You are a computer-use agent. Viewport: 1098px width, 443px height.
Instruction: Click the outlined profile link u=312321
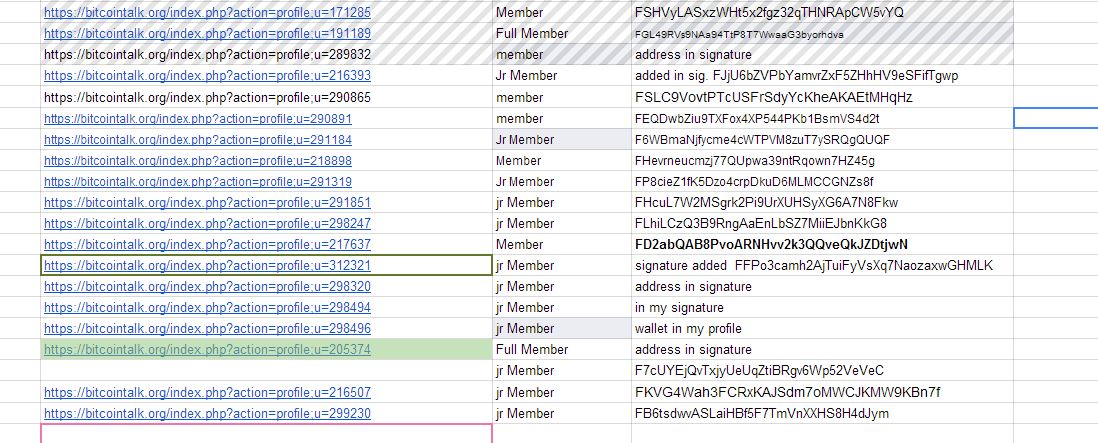coord(207,265)
